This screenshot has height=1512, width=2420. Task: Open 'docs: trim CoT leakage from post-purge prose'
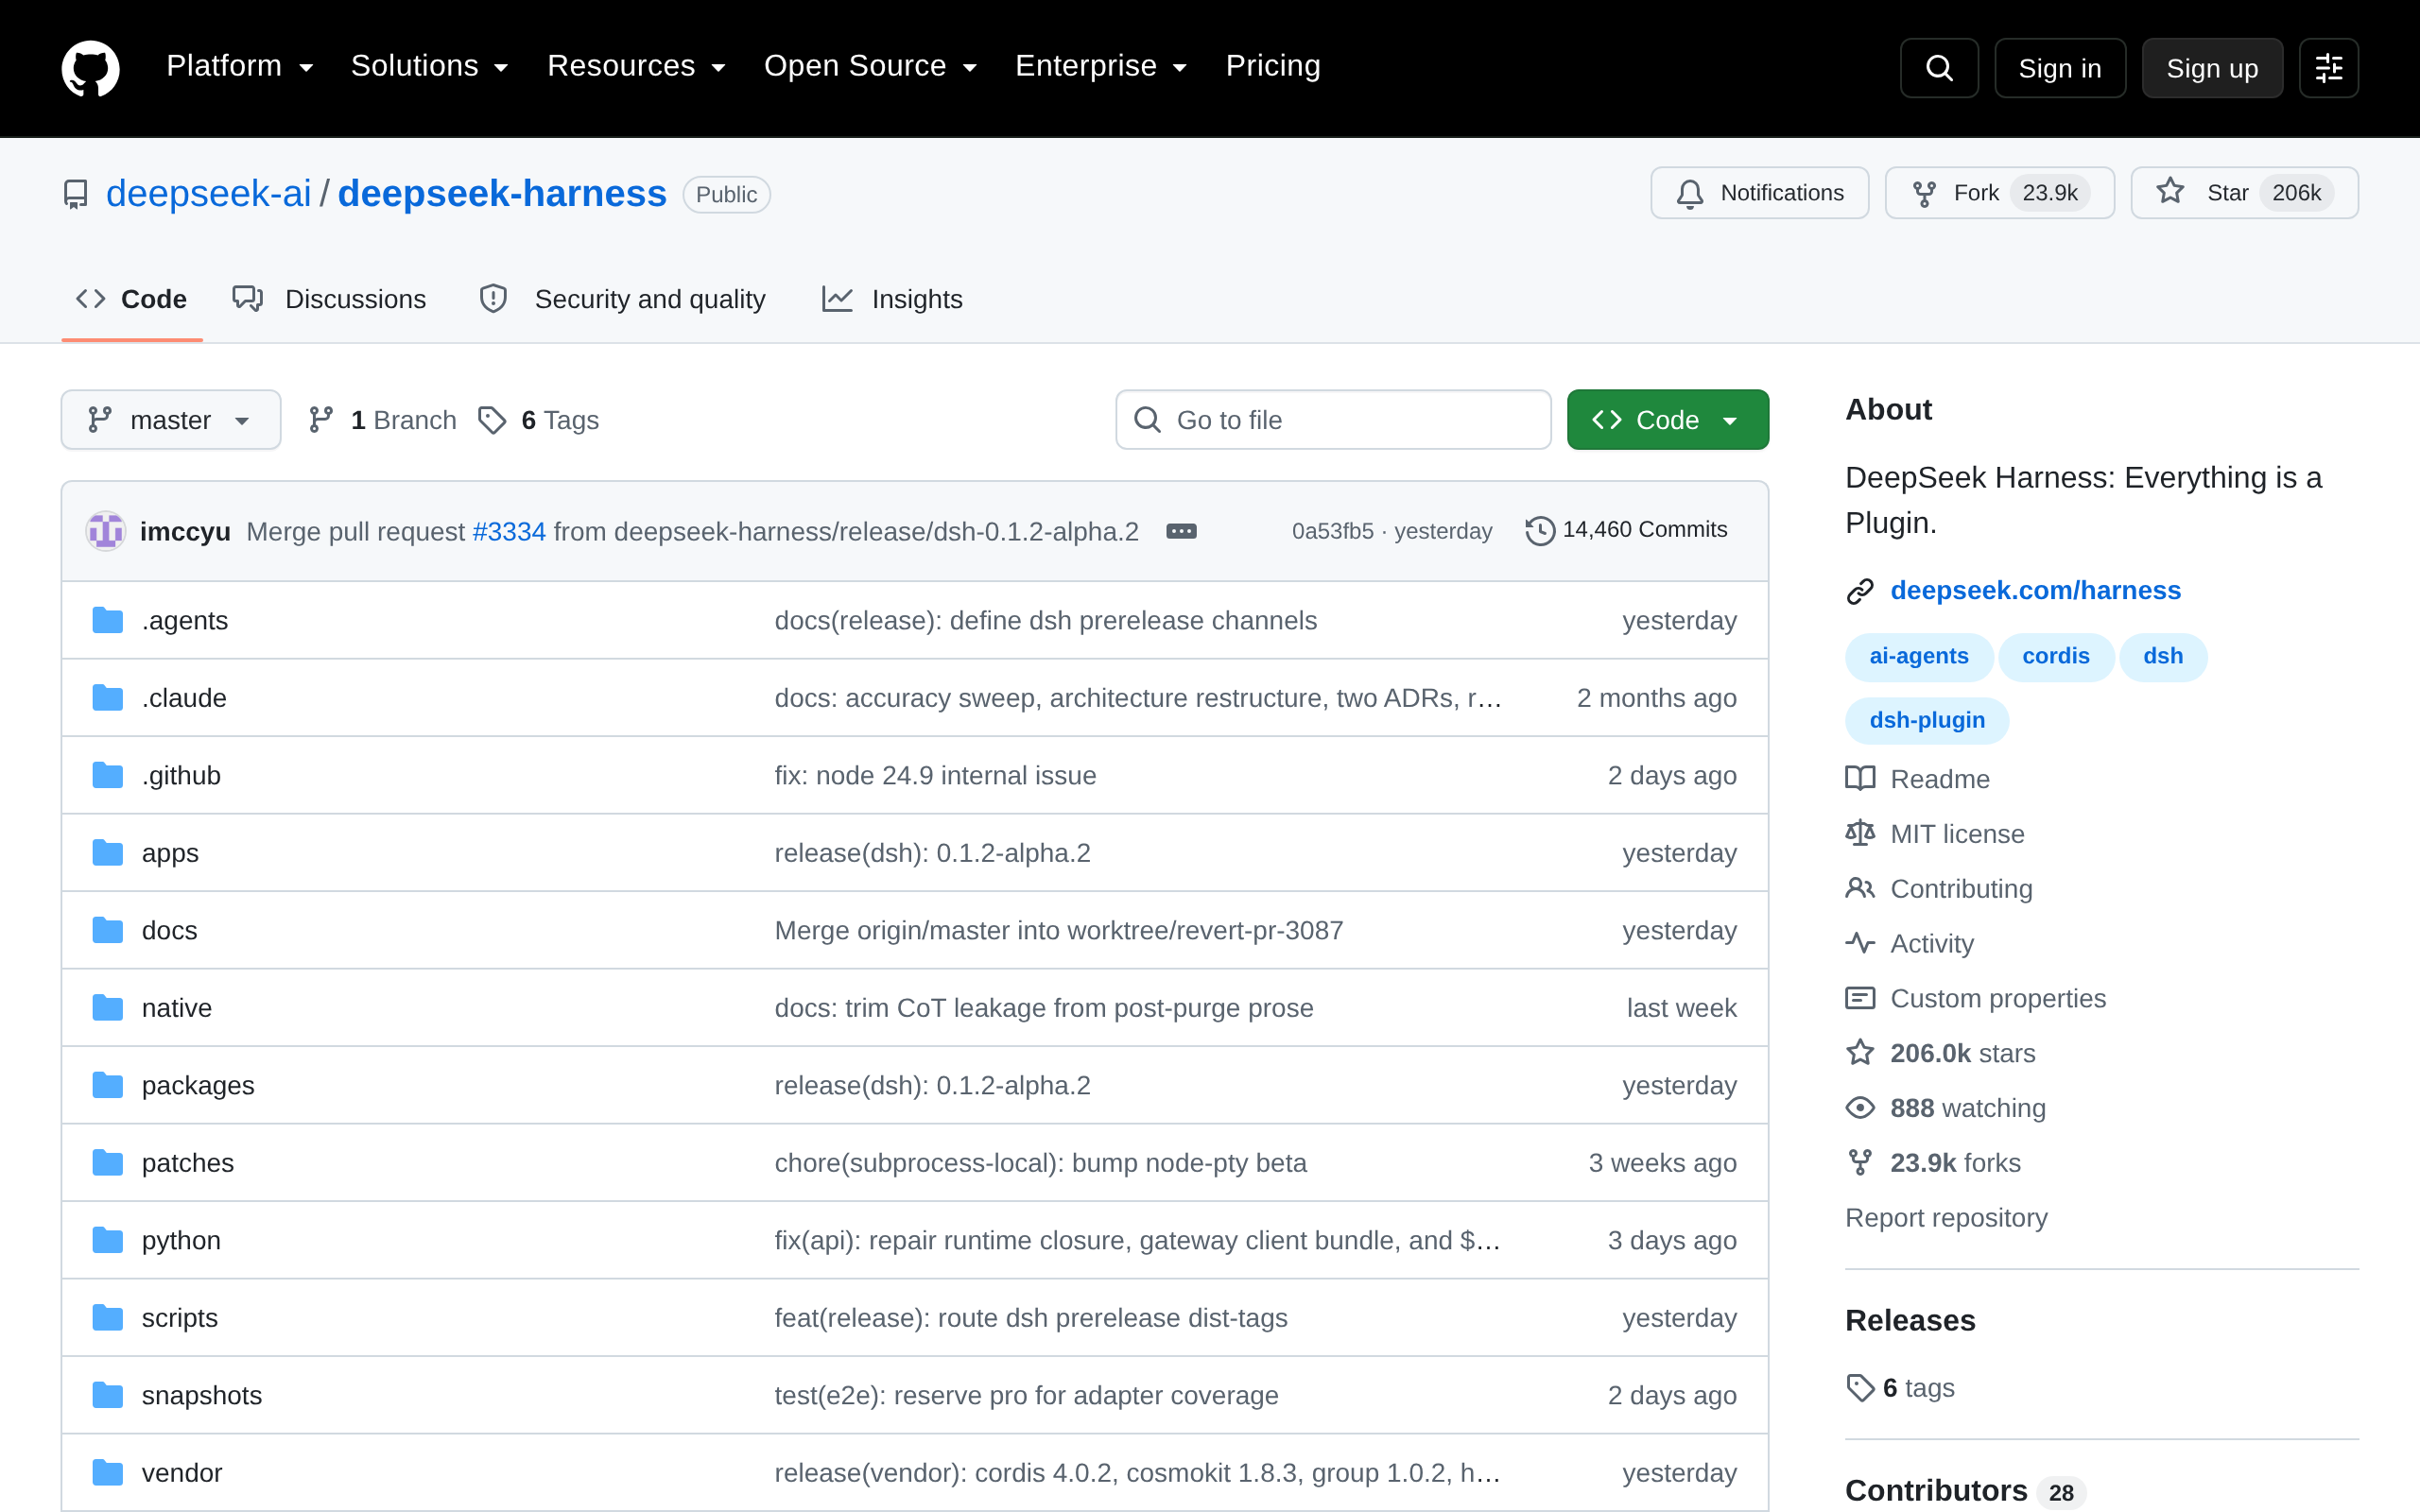pos(1044,1008)
